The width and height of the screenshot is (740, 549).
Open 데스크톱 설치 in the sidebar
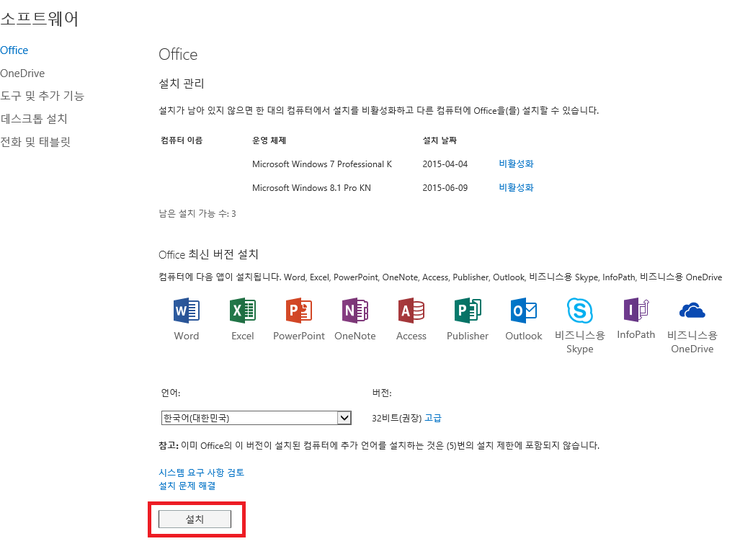34,118
